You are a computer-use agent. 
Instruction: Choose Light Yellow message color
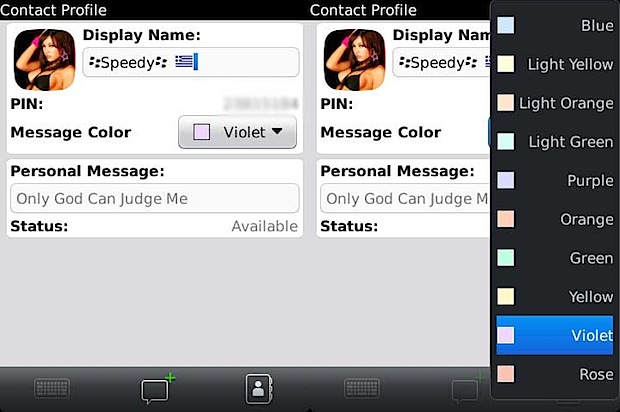pyautogui.click(x=555, y=64)
